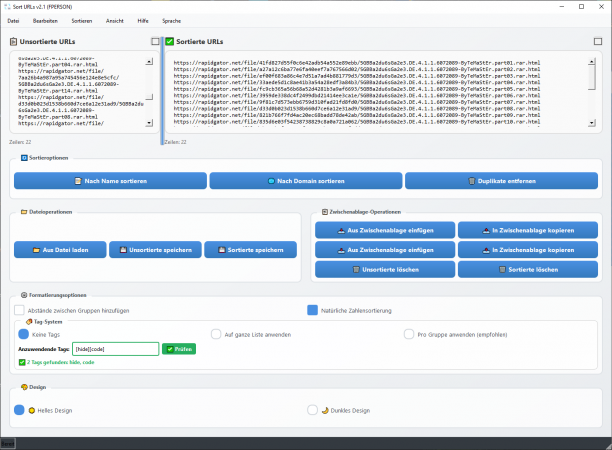Viewport: 612px width, 450px height.
Task: Click the sorted URL ending part01.rar.html
Action: tap(357, 62)
